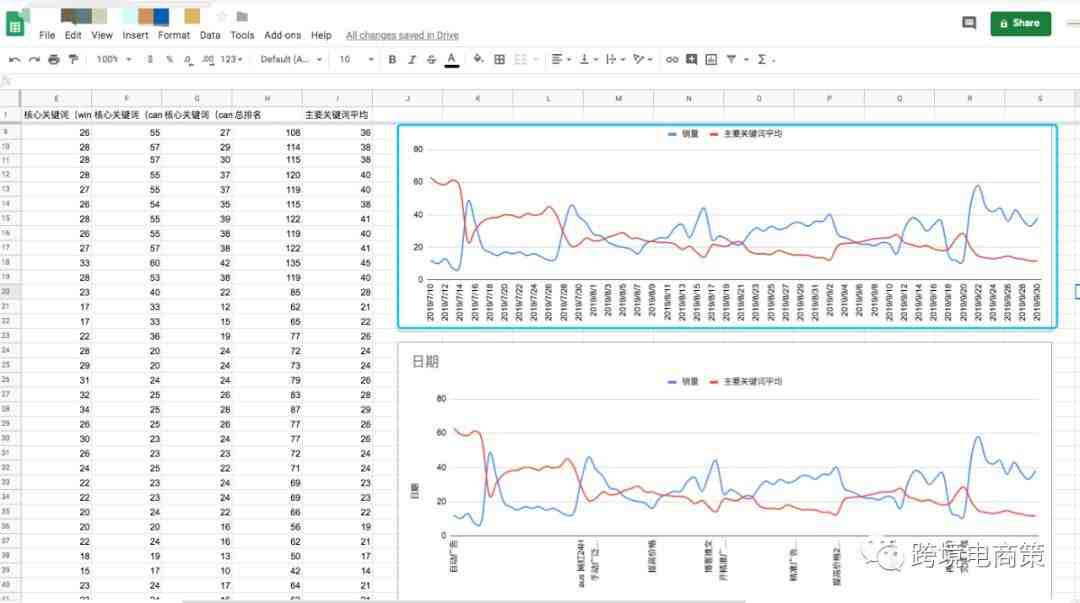Expand vertical align dropdown arrow
Viewport: 1080px width, 603px height.
coord(596,60)
